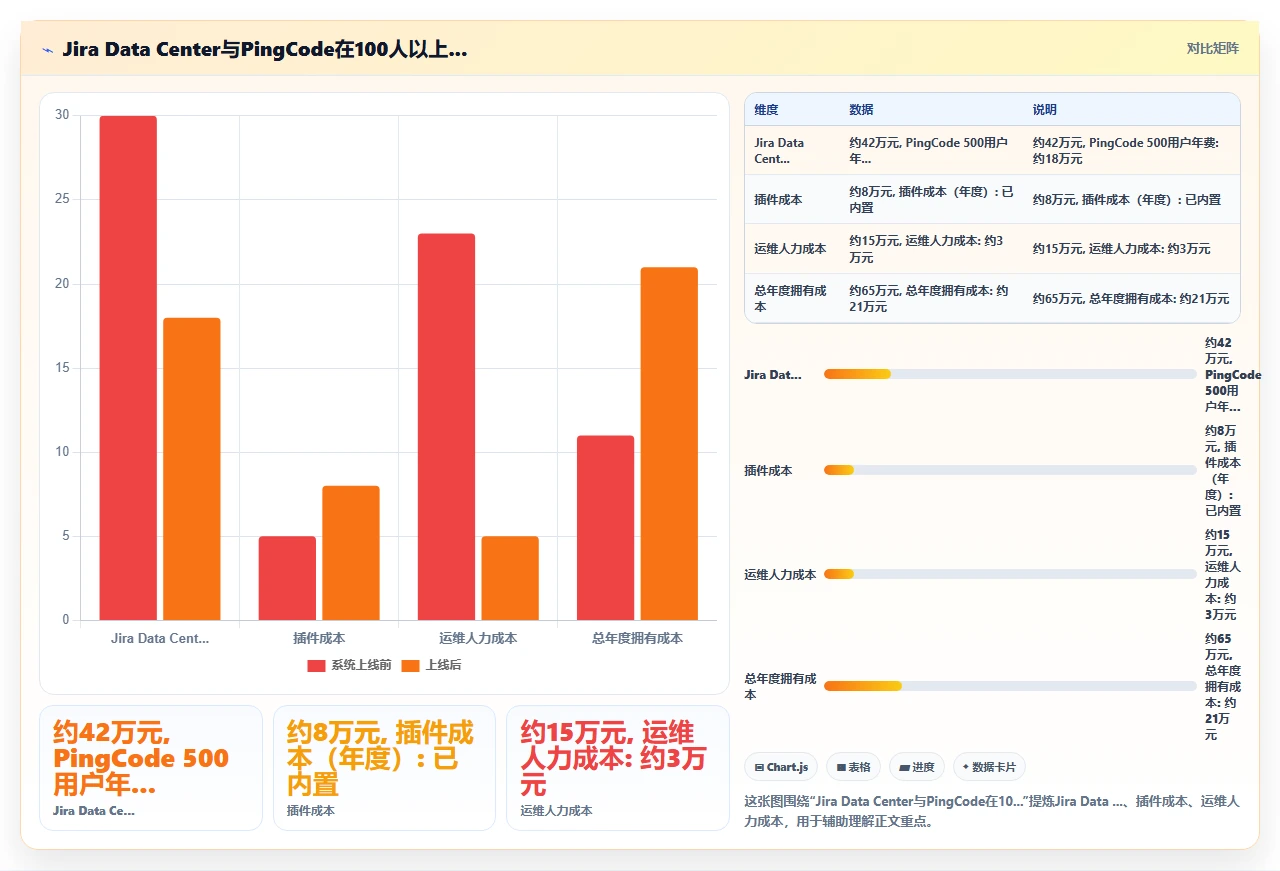Screen dimensions: 1280x871
Task: Click the orange 上线后 legend color box
Action: [x=410, y=665]
